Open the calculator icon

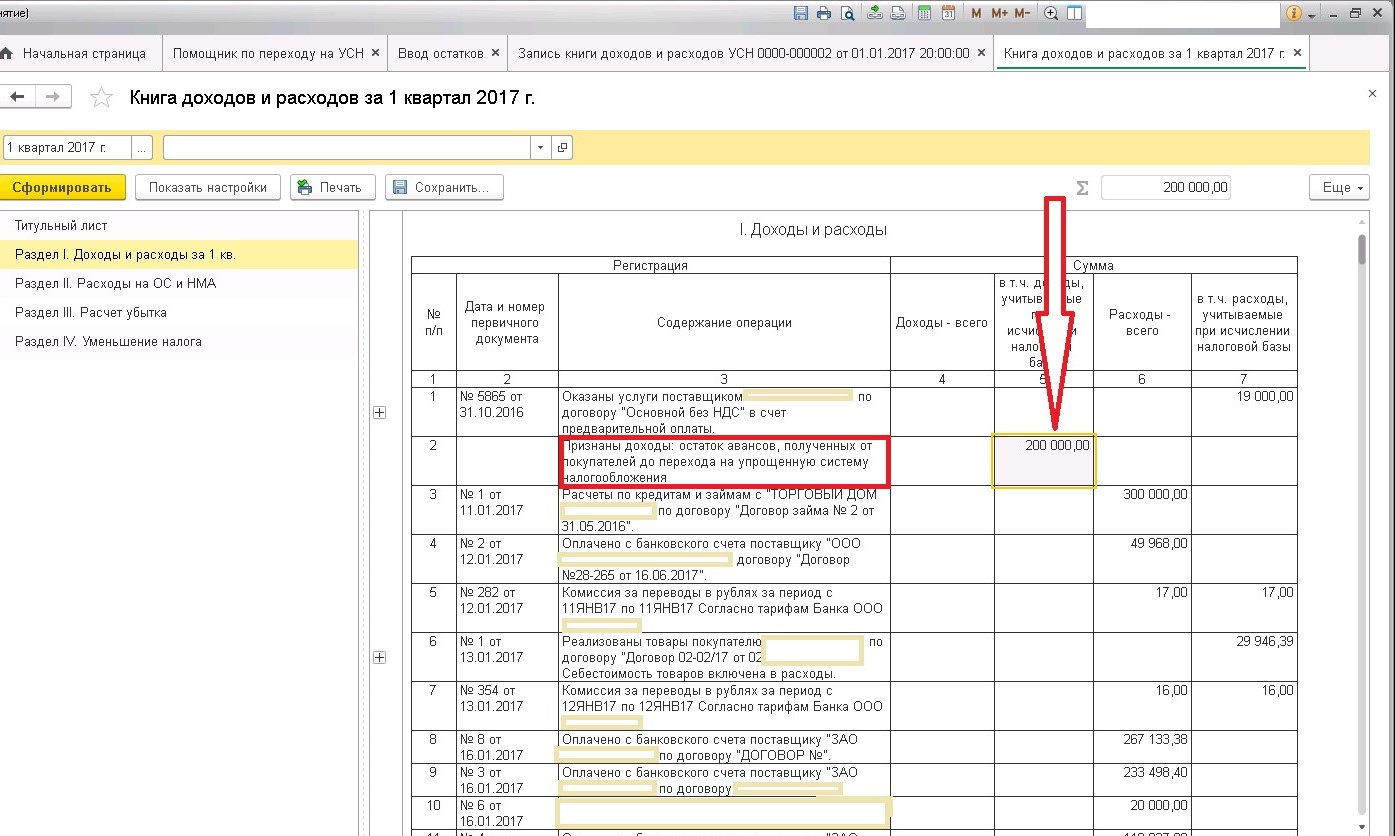point(925,14)
